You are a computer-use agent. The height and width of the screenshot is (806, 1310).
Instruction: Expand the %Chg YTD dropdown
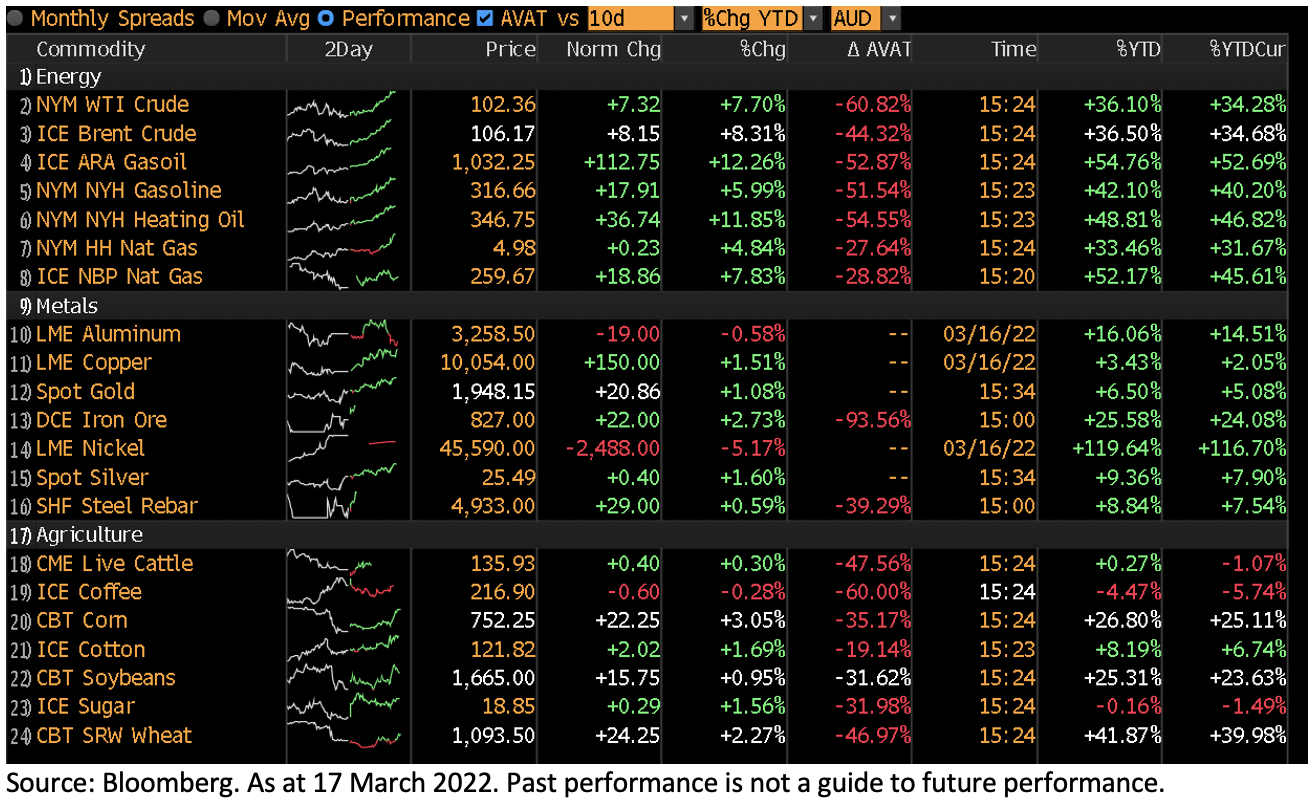(813, 18)
